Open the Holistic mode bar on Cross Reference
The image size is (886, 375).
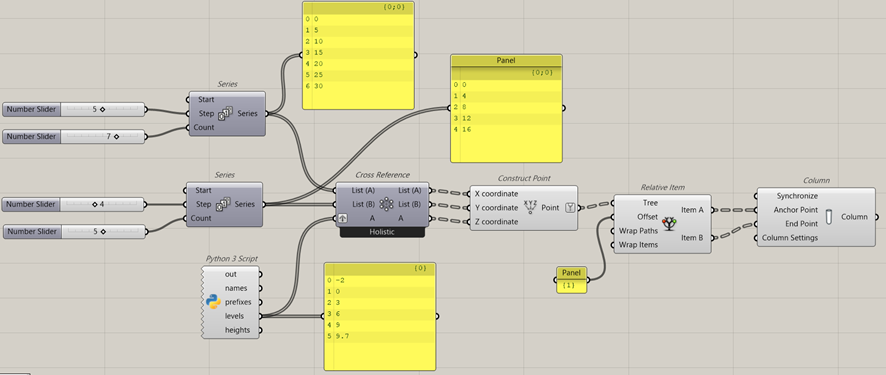[382, 232]
